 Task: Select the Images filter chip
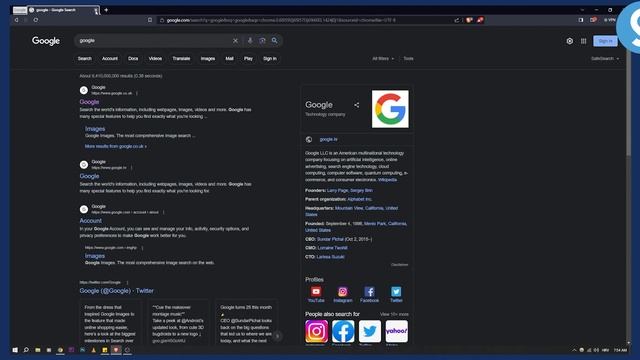208,59
